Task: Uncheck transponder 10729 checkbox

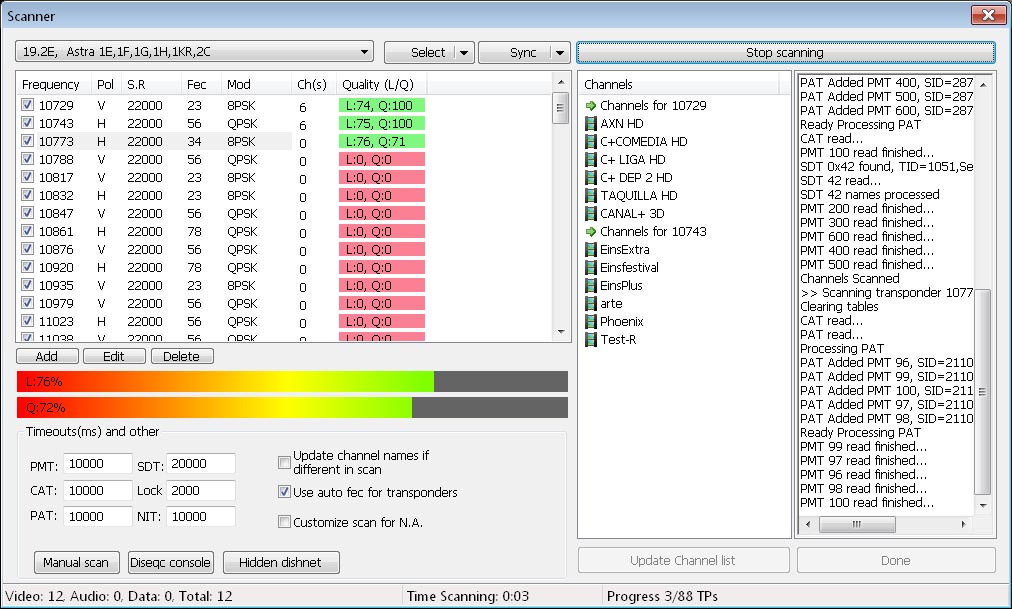Action: [x=27, y=105]
